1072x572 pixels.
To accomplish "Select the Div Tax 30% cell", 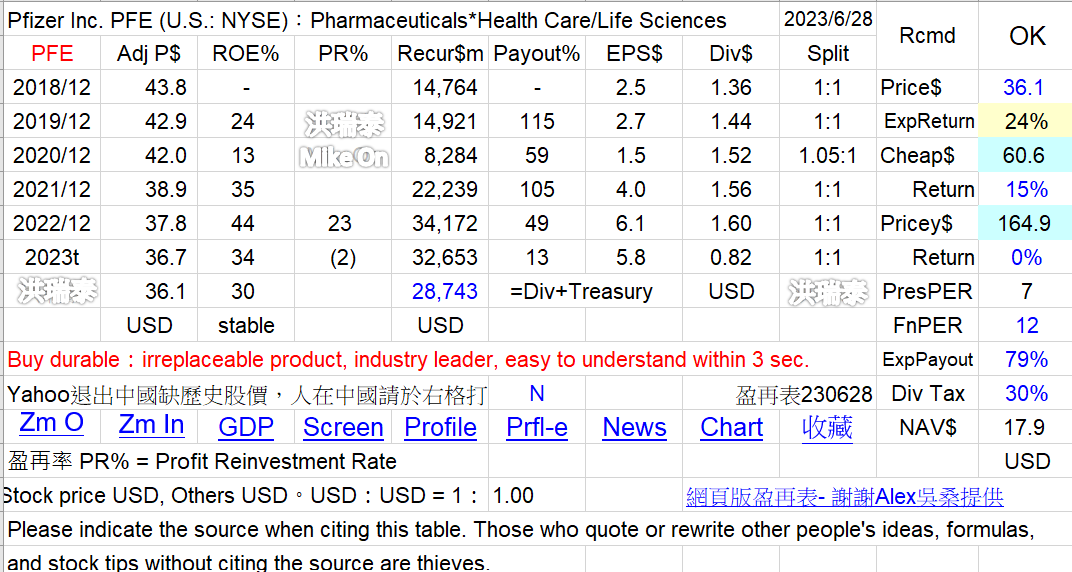I will [1026, 394].
